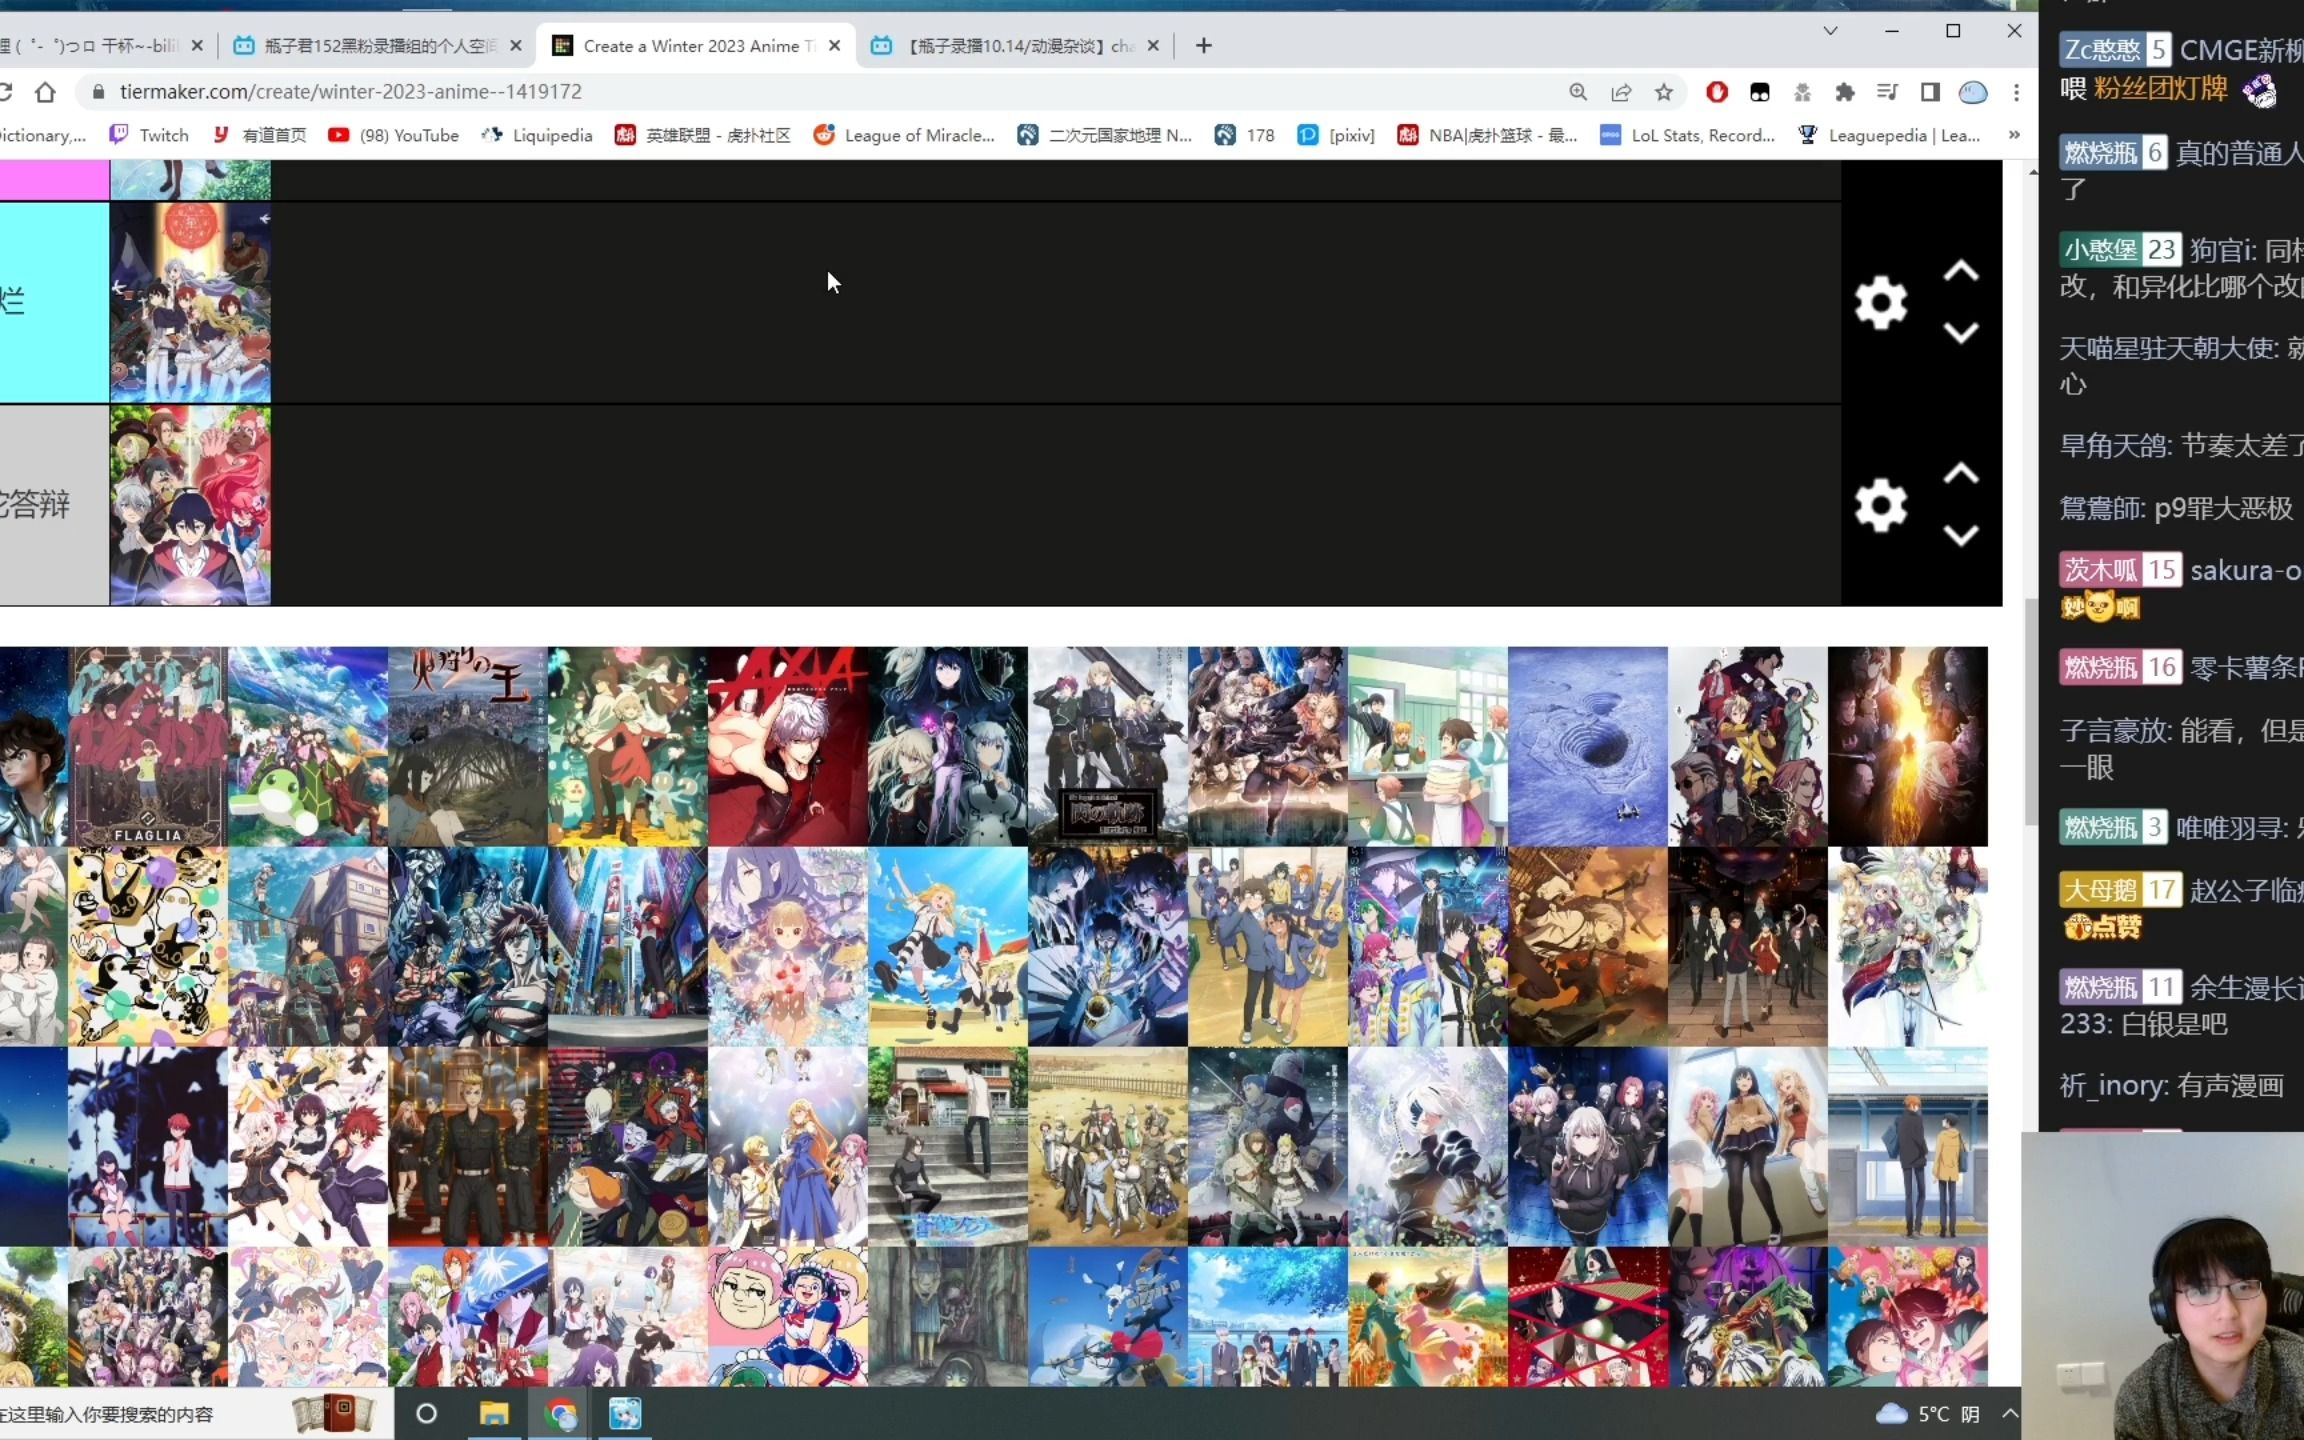Click the black mask-face extension icon

point(1760,92)
